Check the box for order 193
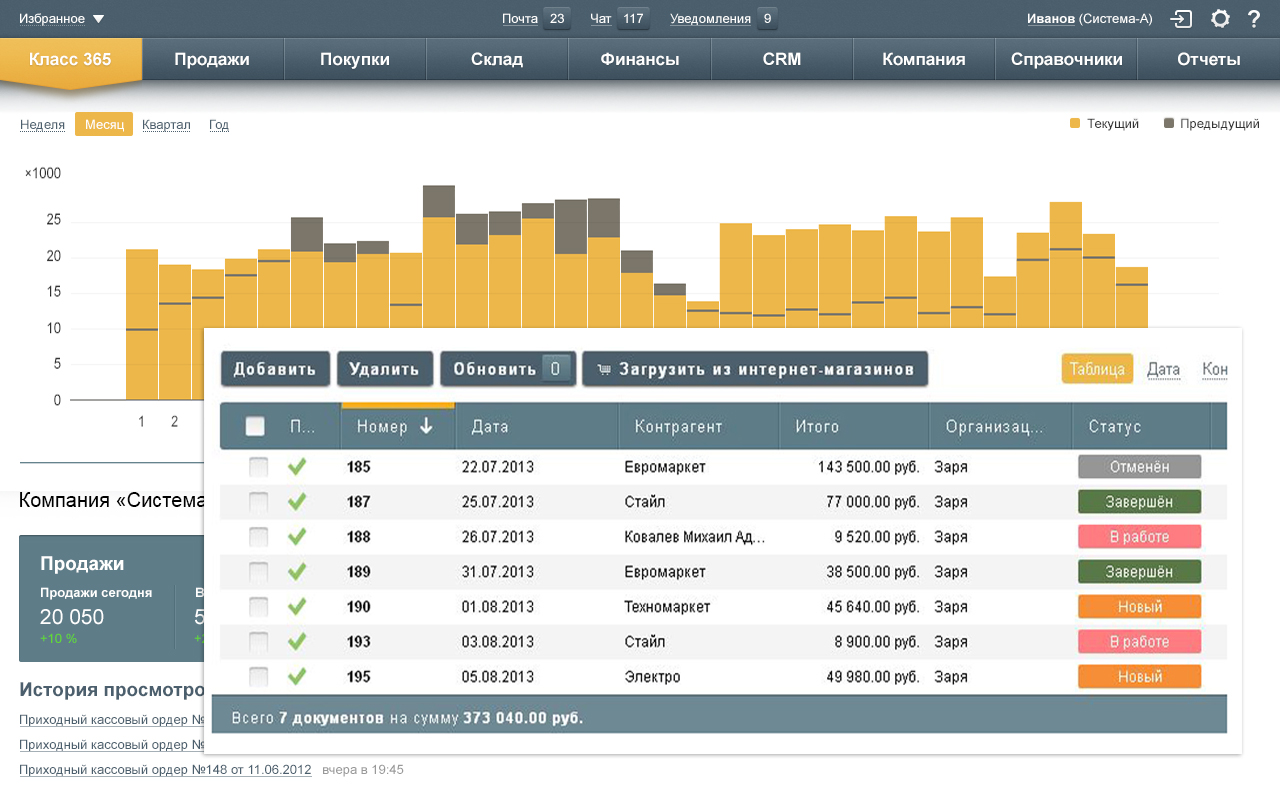This screenshot has width=1280, height=800. pyautogui.click(x=259, y=642)
